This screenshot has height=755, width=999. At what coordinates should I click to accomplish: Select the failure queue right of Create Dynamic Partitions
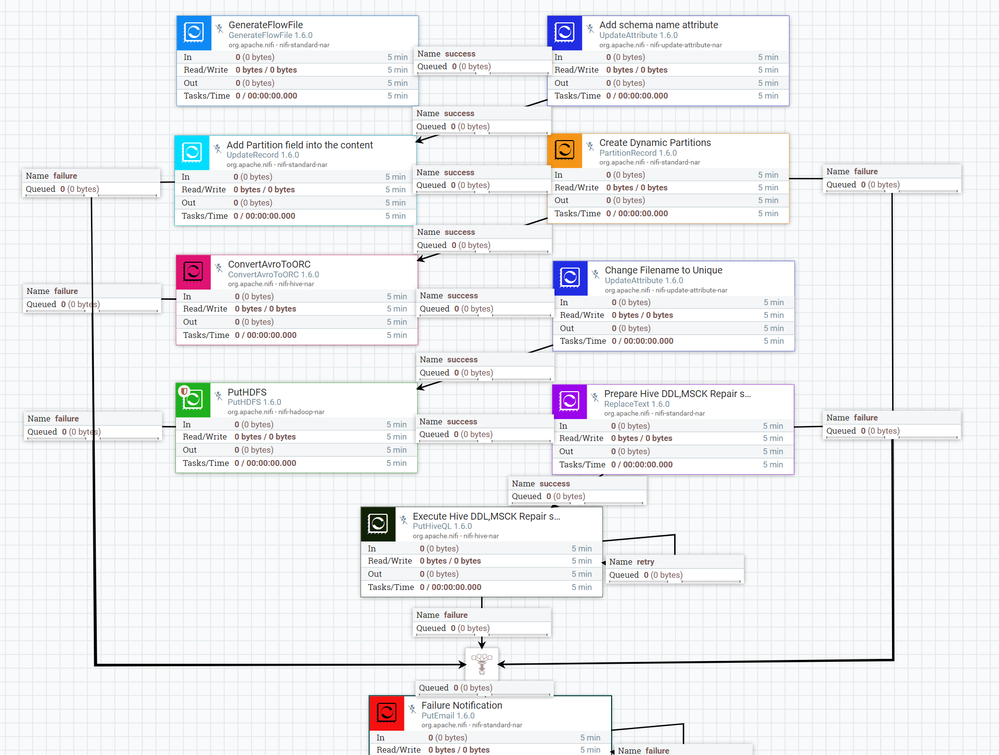890,178
